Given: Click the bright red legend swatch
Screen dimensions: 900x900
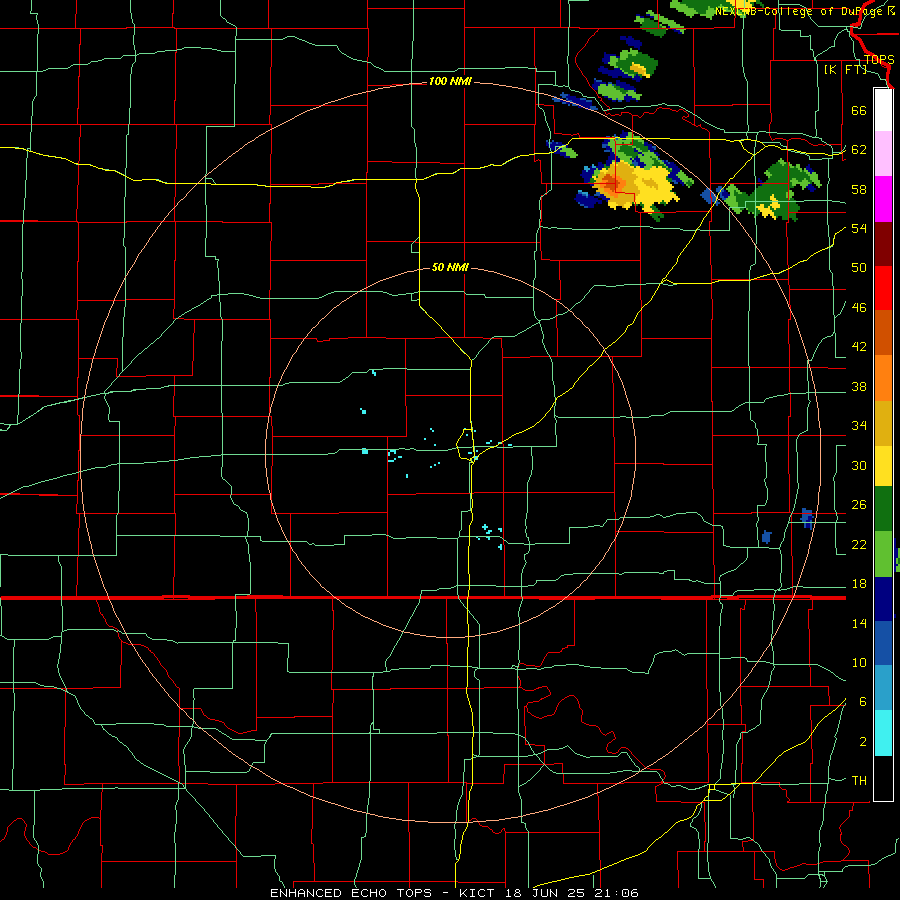Looking at the screenshot, I should [x=883, y=288].
